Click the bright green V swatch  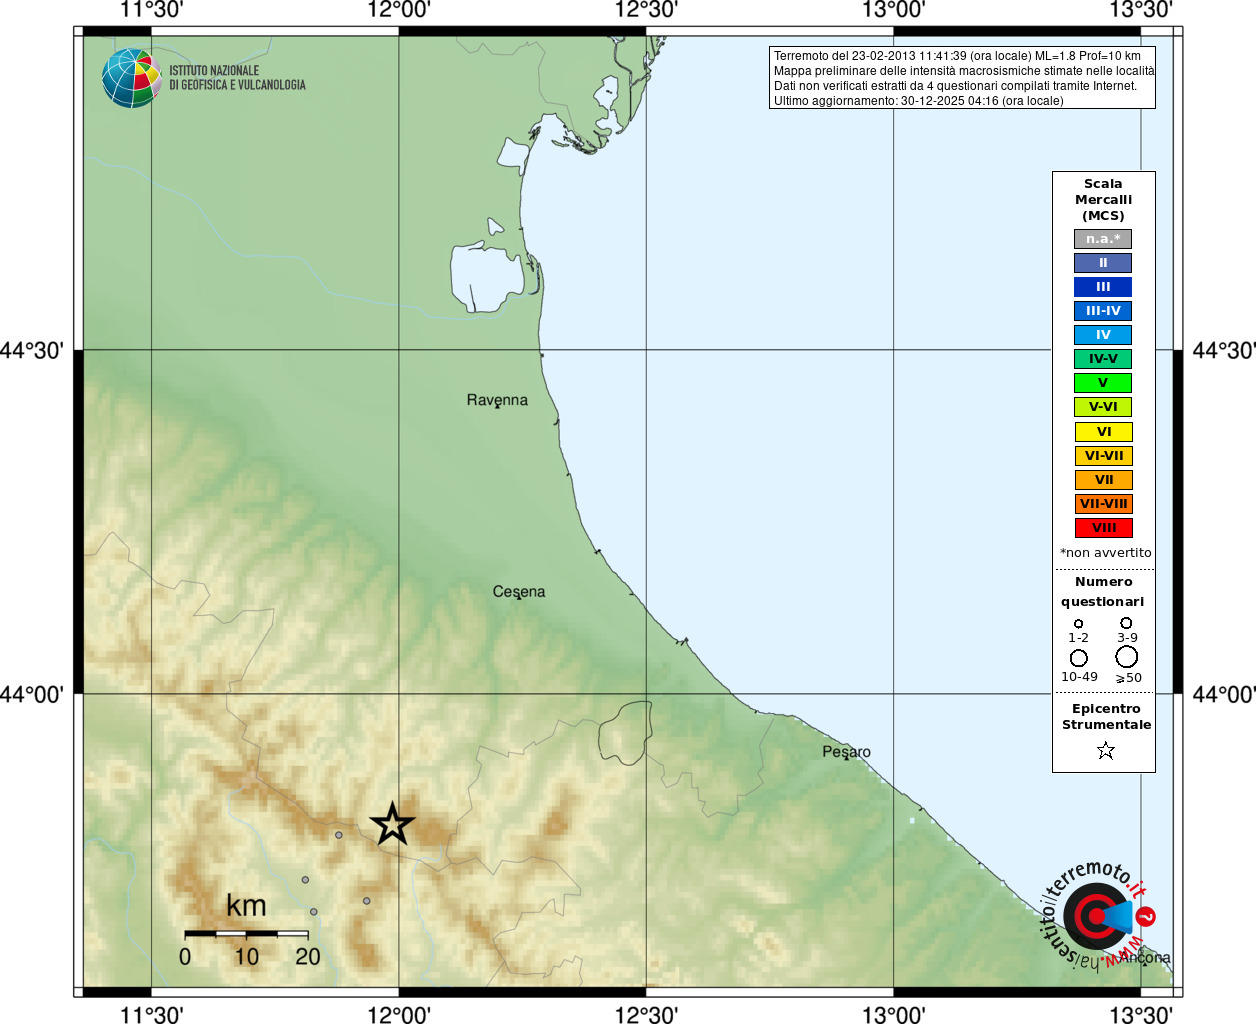coord(1103,383)
